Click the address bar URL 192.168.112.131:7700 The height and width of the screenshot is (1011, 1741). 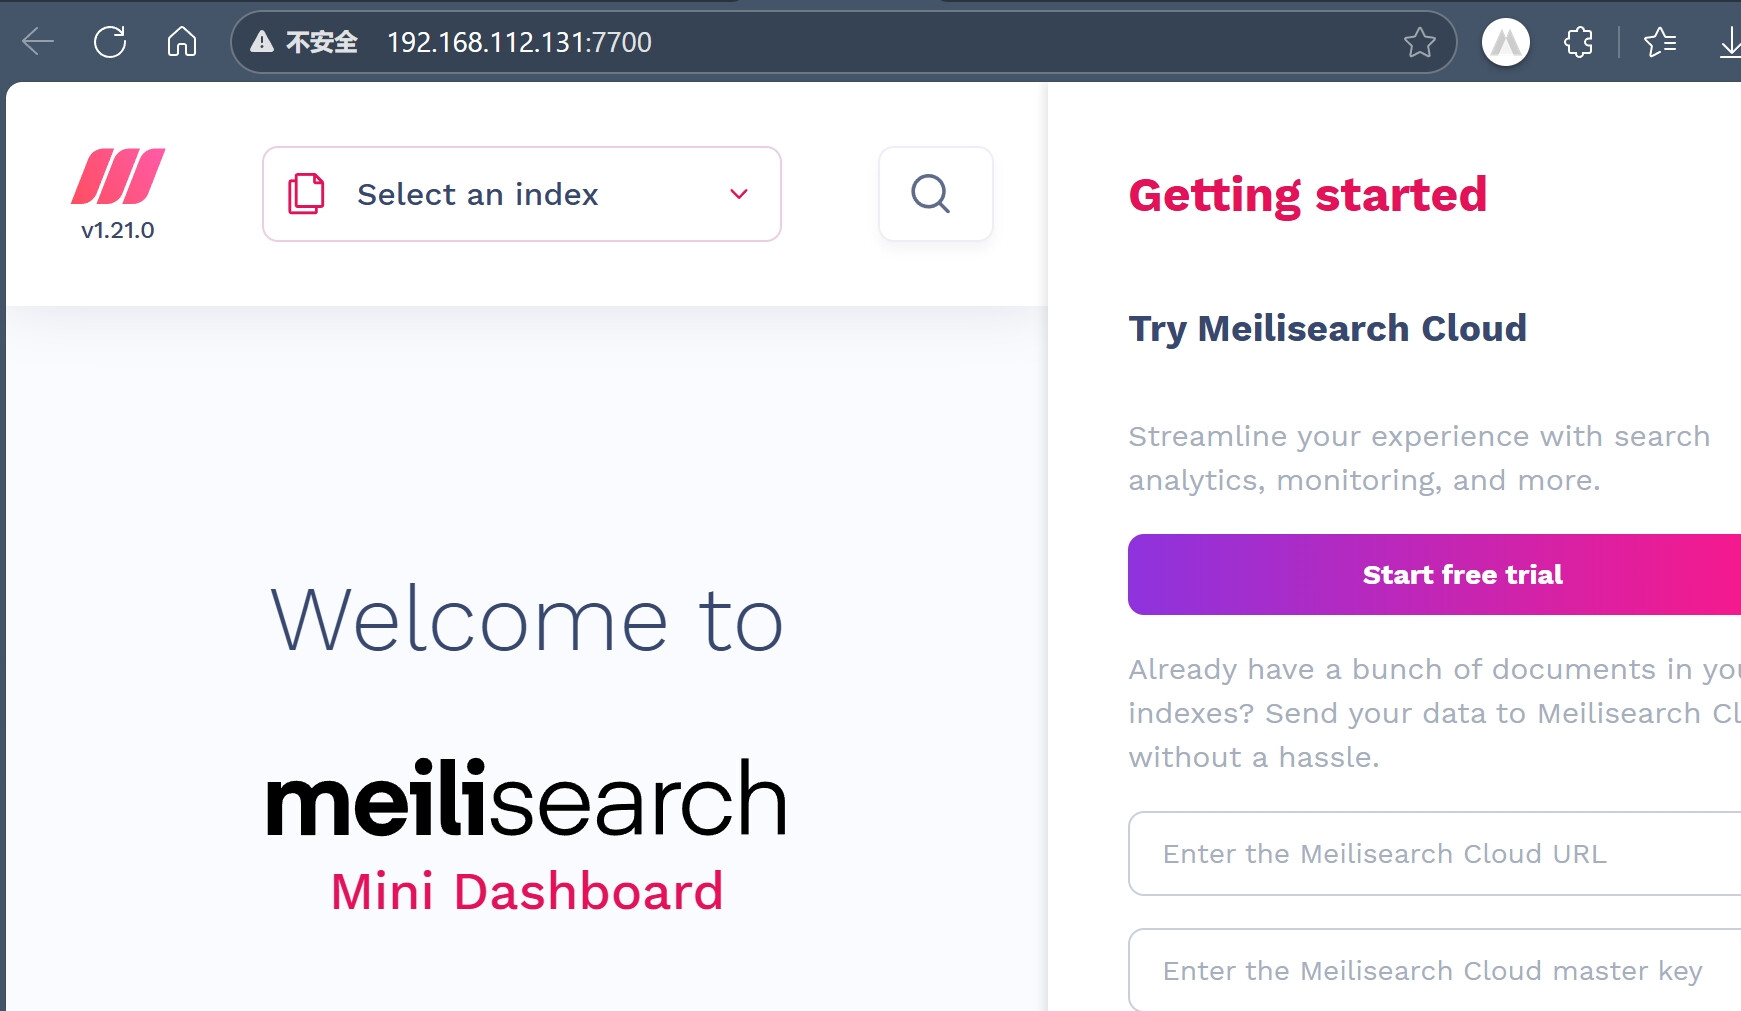(519, 42)
